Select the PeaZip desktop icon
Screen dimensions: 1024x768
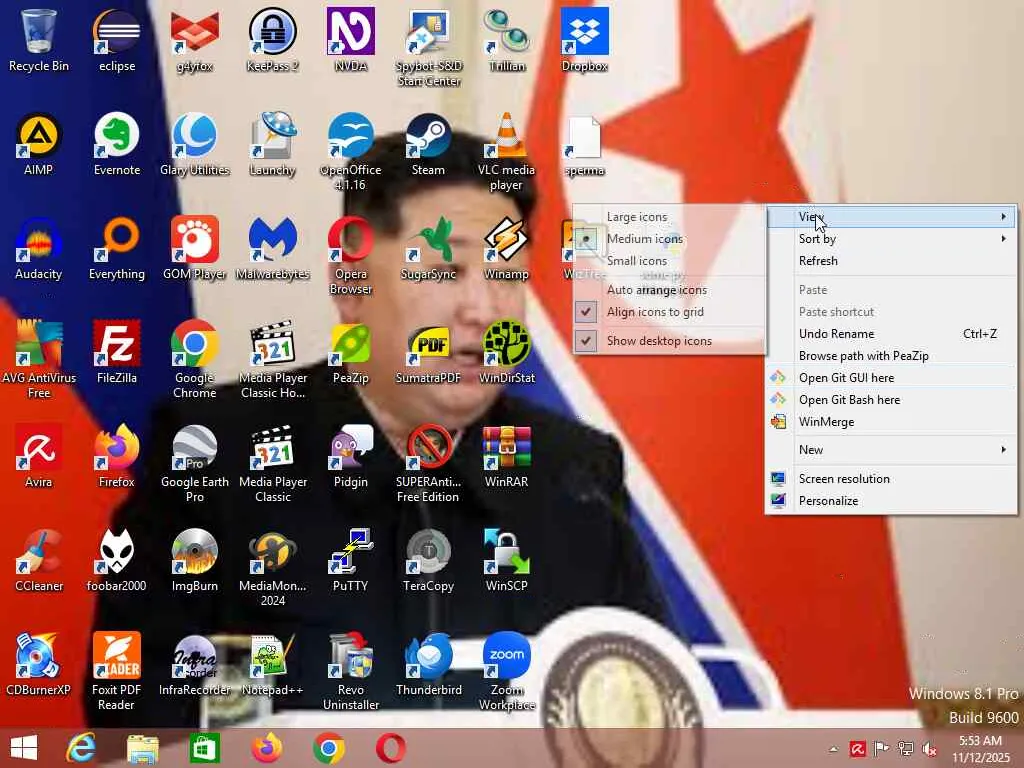pos(351,352)
